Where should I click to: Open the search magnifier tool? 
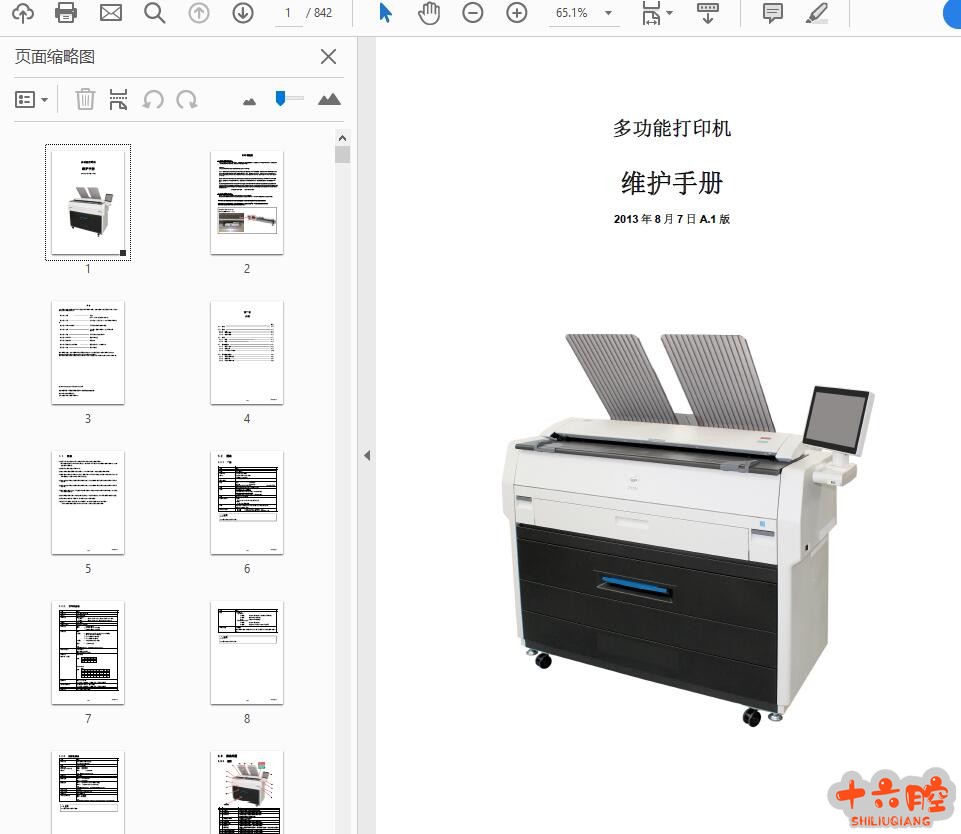154,13
